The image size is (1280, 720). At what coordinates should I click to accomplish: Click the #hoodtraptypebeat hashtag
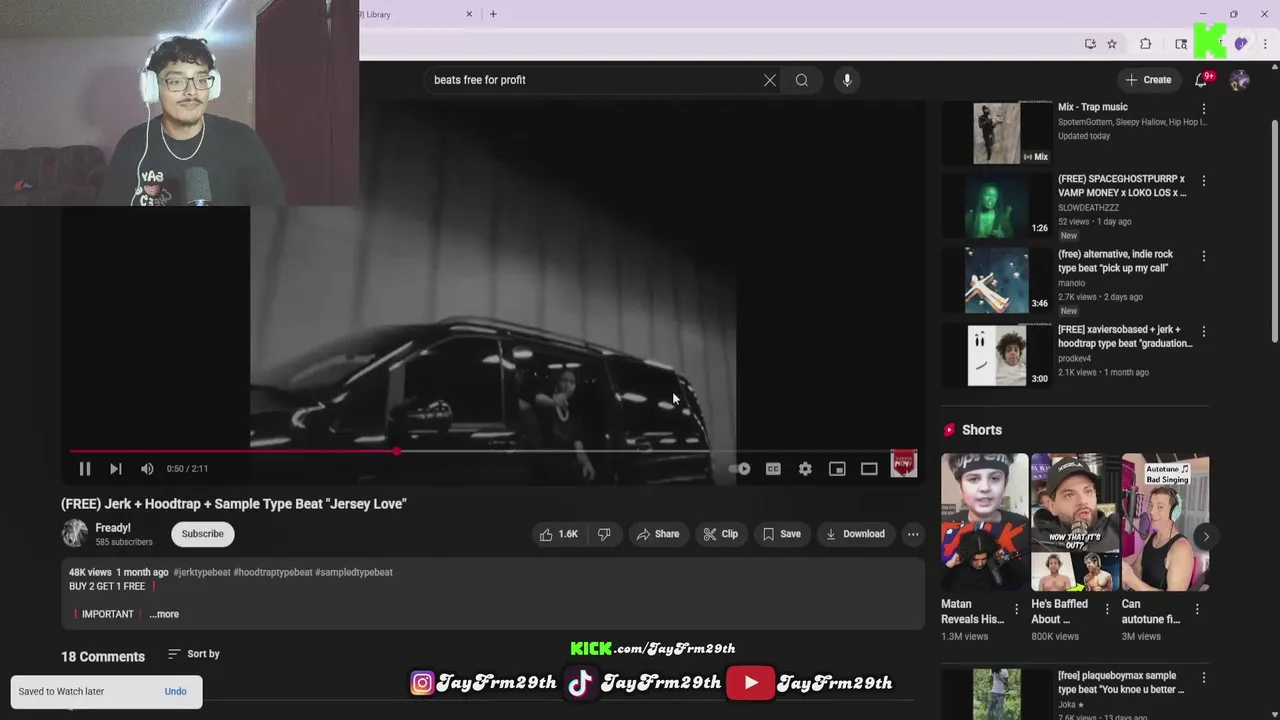273,572
